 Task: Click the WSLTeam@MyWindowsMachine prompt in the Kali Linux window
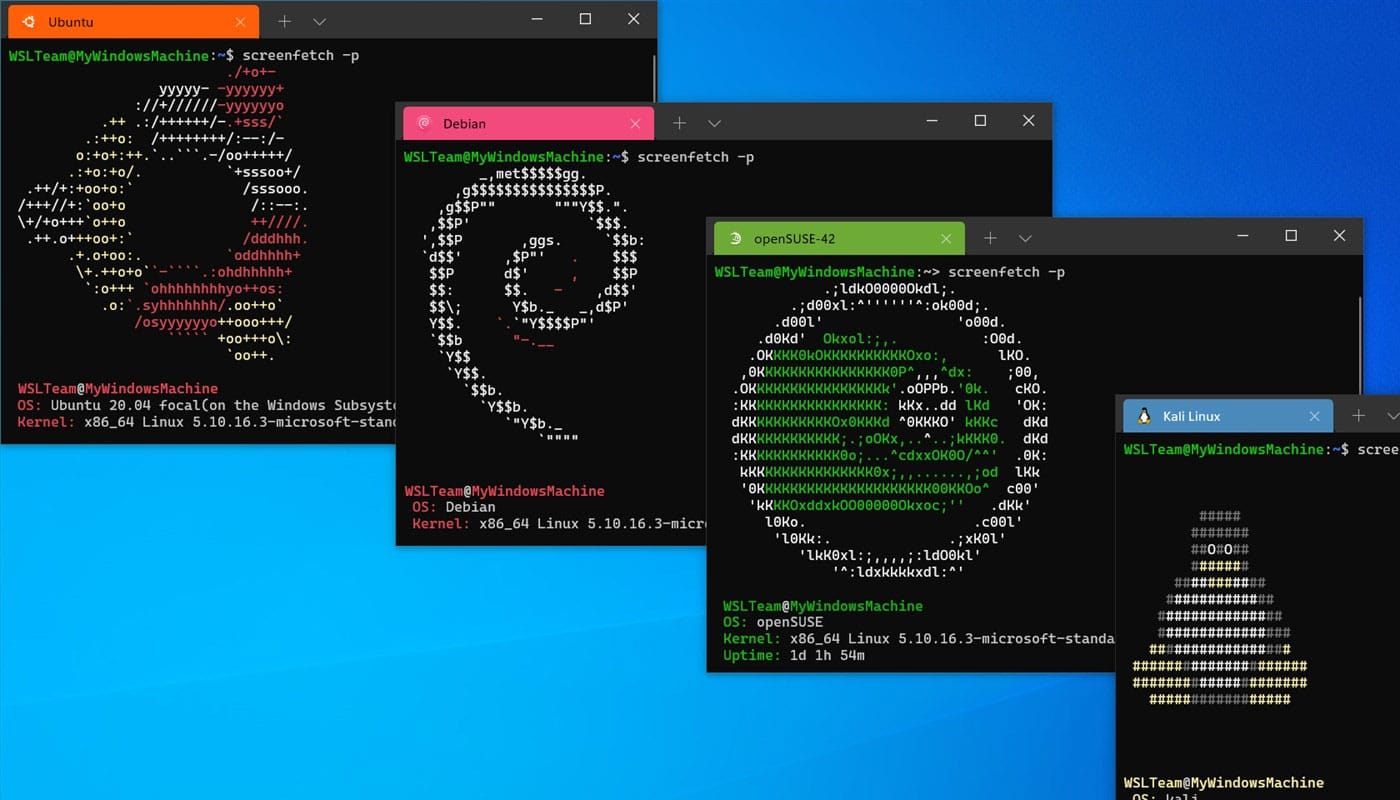[x=1224, y=449]
